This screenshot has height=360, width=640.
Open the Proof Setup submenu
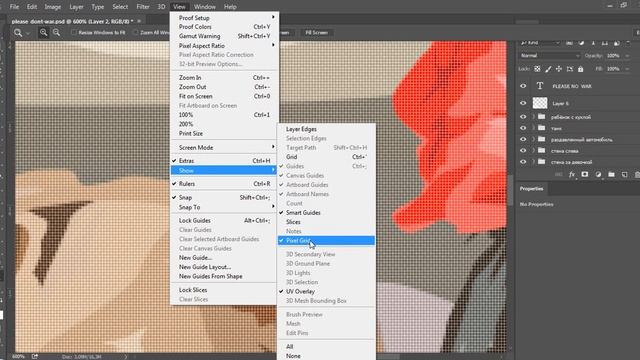click(x=224, y=18)
